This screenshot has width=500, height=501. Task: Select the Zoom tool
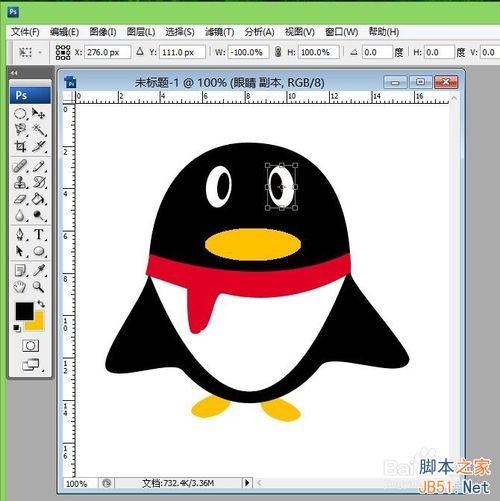[38, 287]
